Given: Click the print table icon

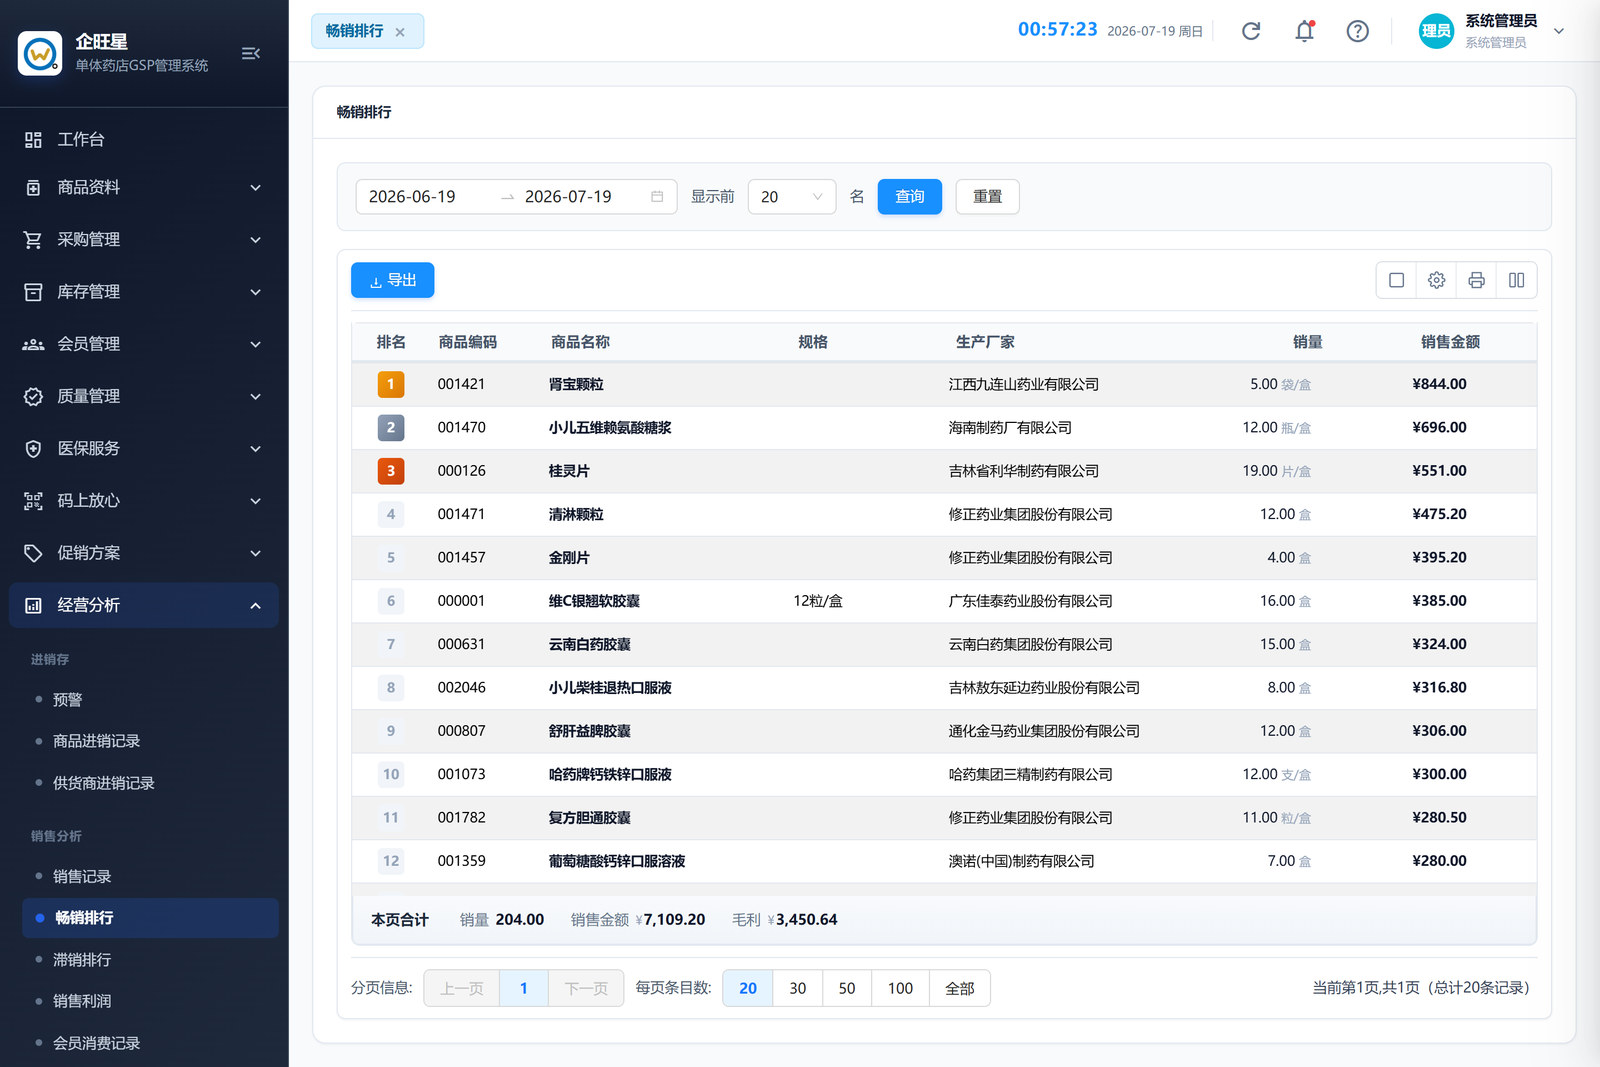Looking at the screenshot, I should pyautogui.click(x=1476, y=280).
